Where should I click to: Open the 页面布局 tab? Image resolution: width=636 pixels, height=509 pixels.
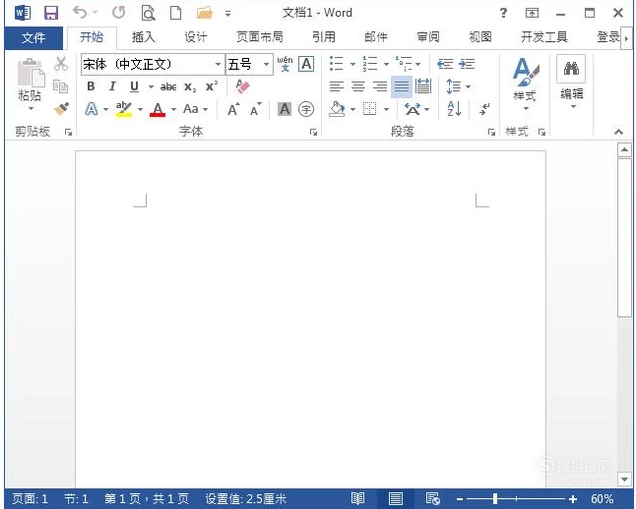(259, 37)
